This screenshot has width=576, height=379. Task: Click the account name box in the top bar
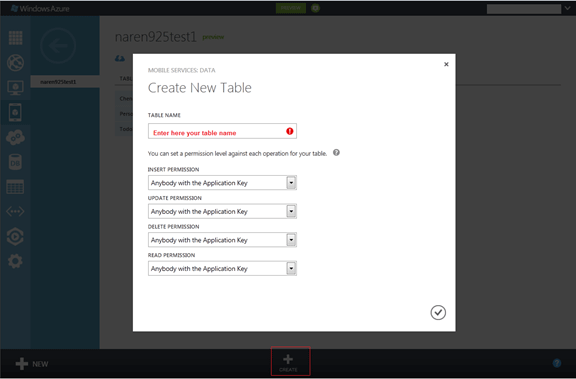(524, 9)
